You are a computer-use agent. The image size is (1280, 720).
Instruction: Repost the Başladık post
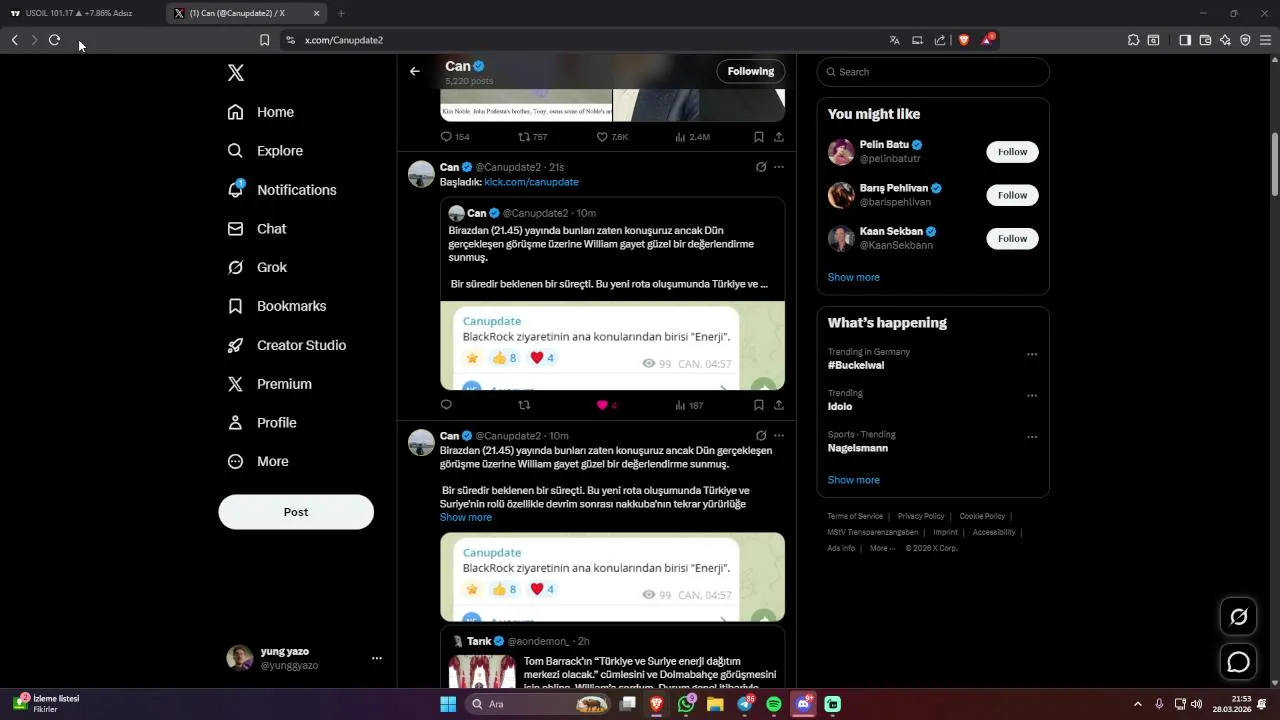click(x=524, y=405)
